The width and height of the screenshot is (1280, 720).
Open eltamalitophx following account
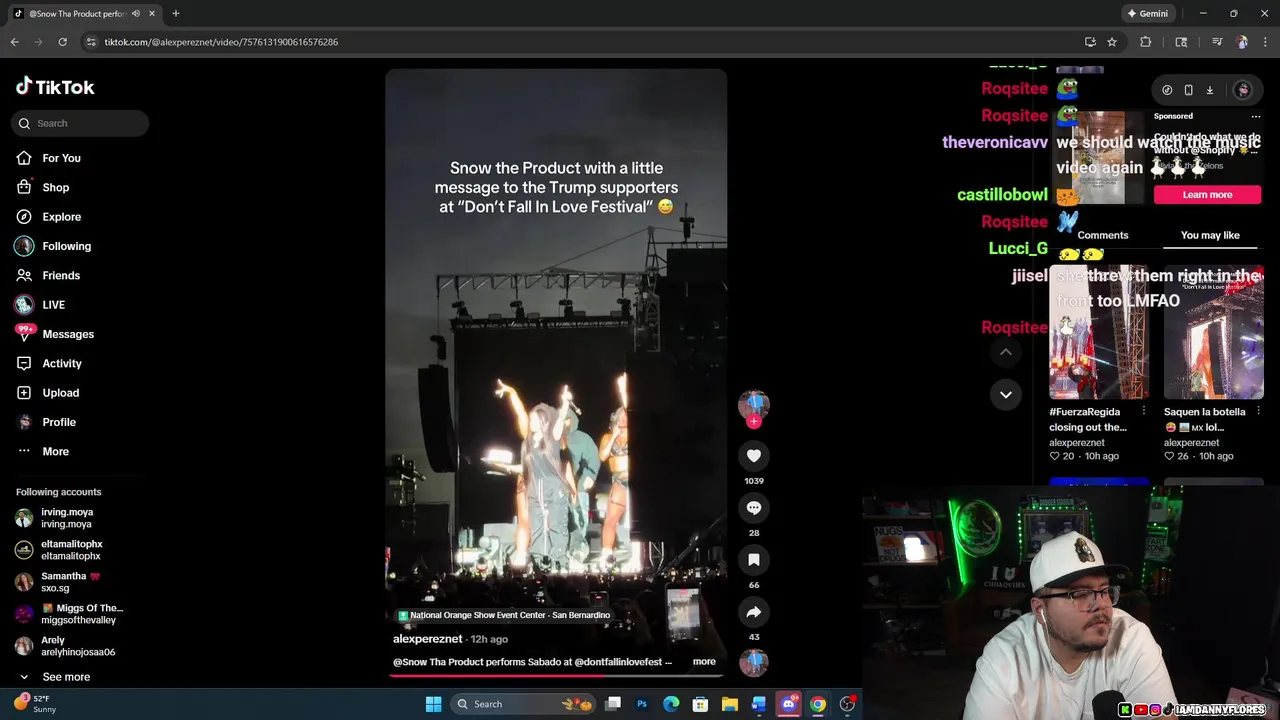pos(59,550)
